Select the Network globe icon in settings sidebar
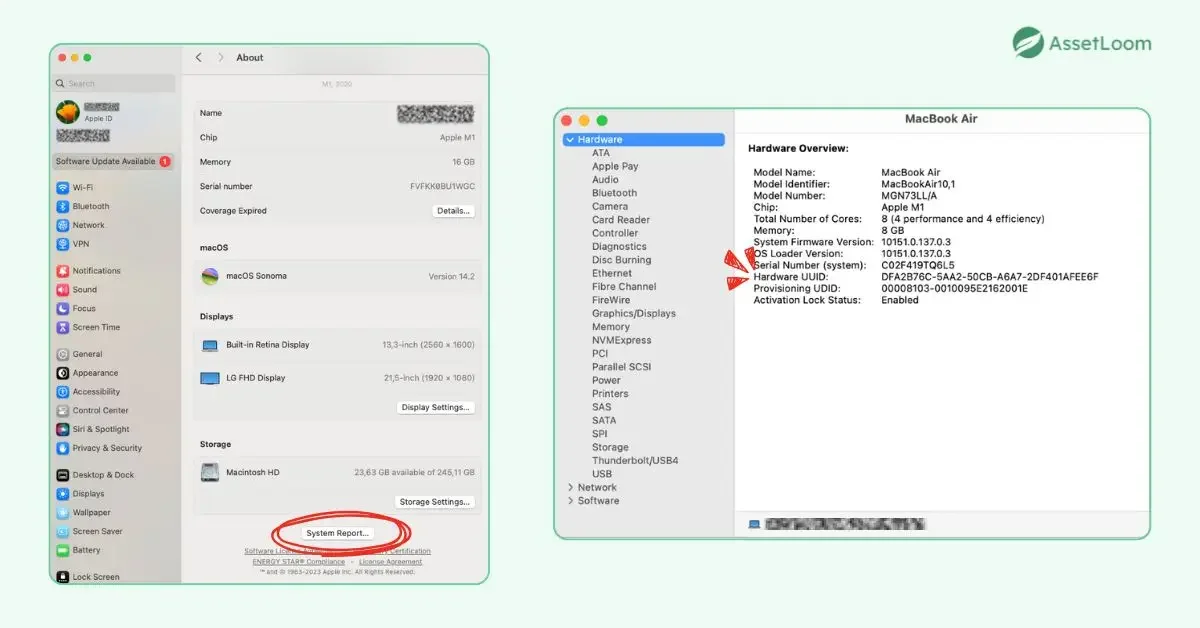 click(63, 225)
